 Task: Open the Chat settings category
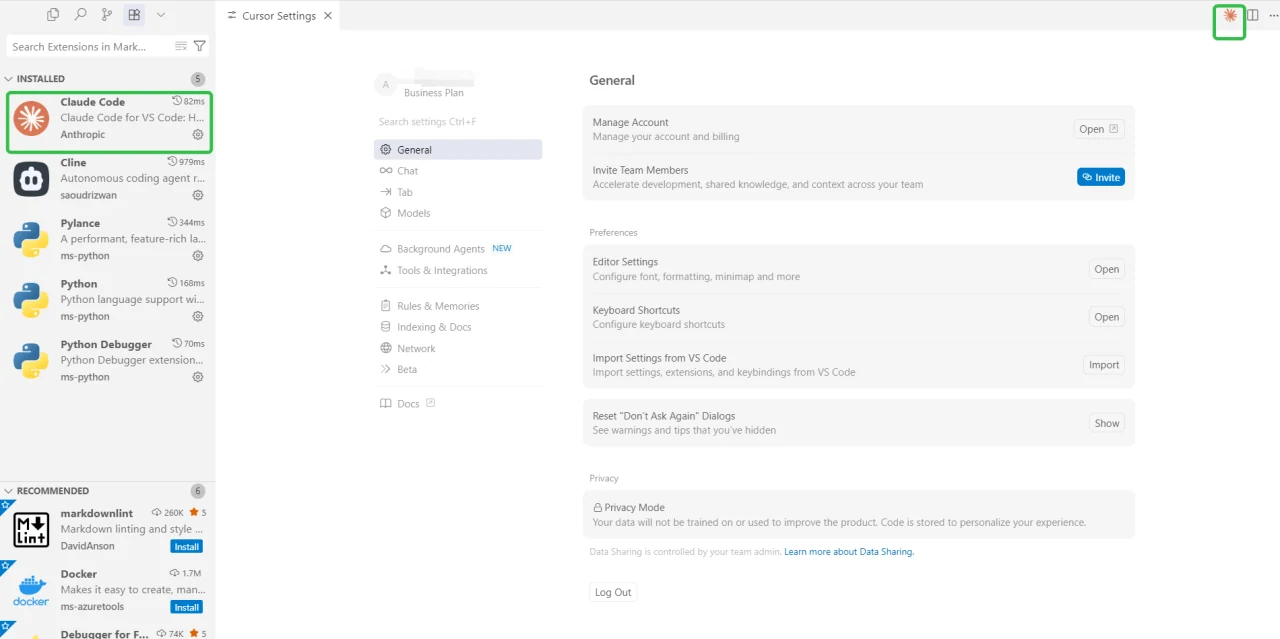458,171
